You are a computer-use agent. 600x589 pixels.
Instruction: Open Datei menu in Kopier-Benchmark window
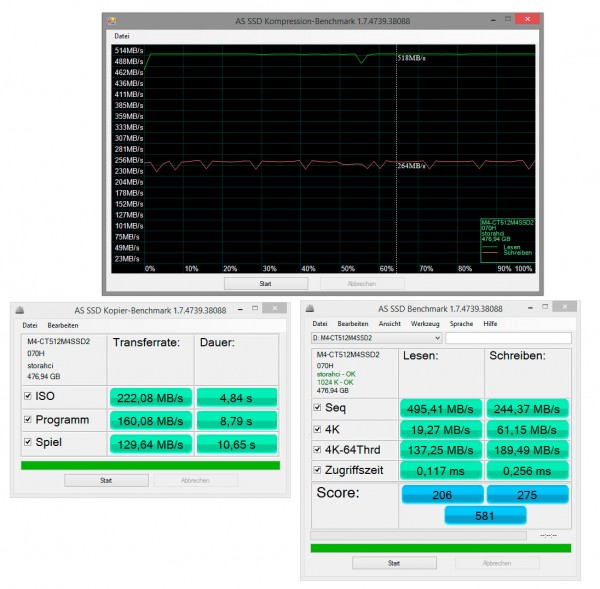click(29, 325)
